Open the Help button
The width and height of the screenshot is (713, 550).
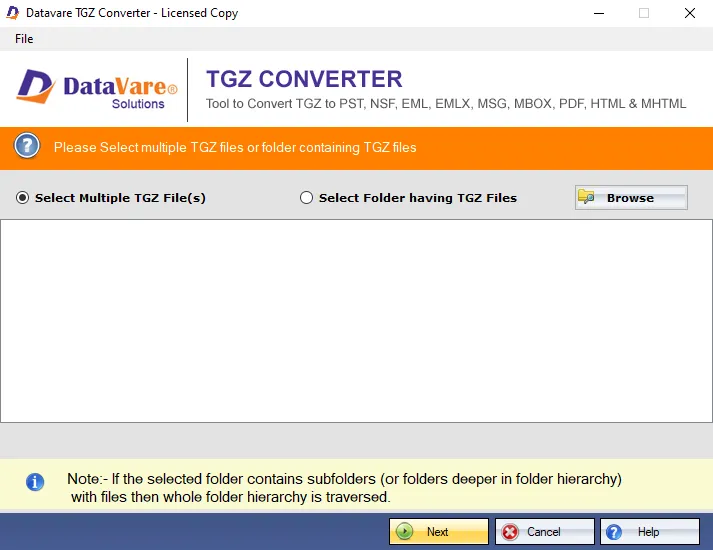coord(650,531)
